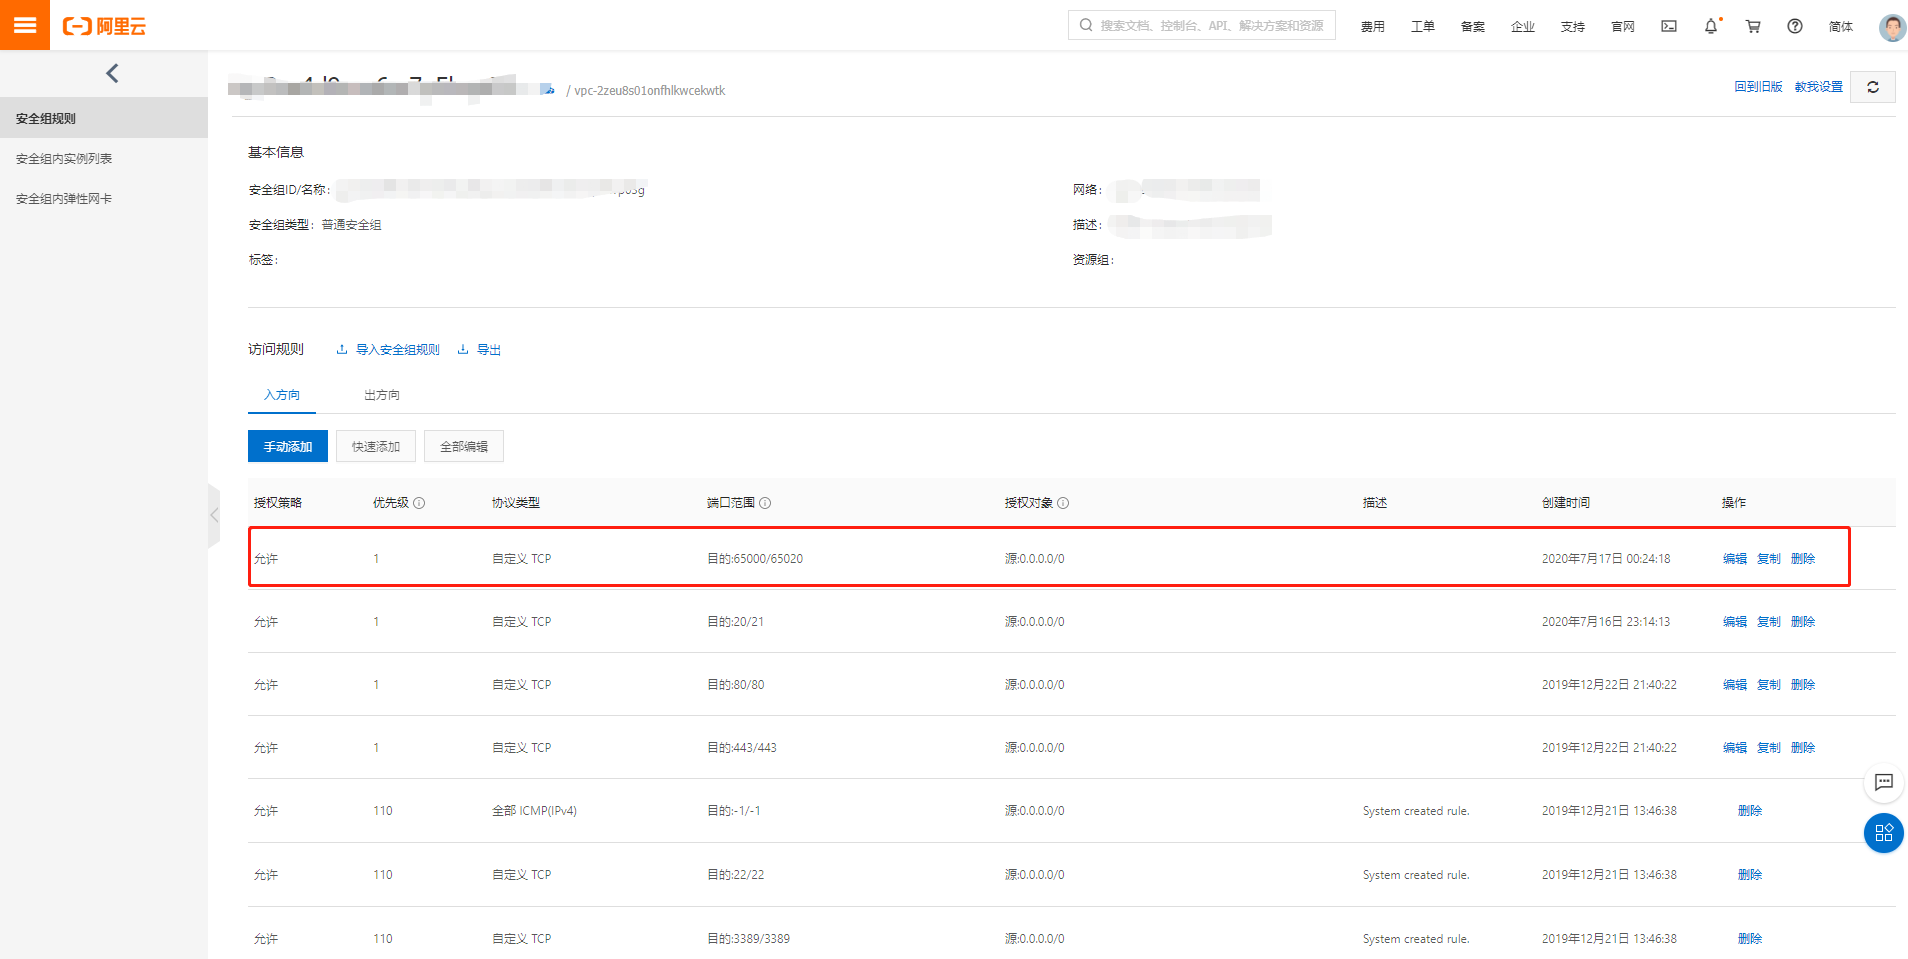Screen dimensions: 1908x959
Task: Open the 安全组内实例列表 sidebar item
Action: 63,158
